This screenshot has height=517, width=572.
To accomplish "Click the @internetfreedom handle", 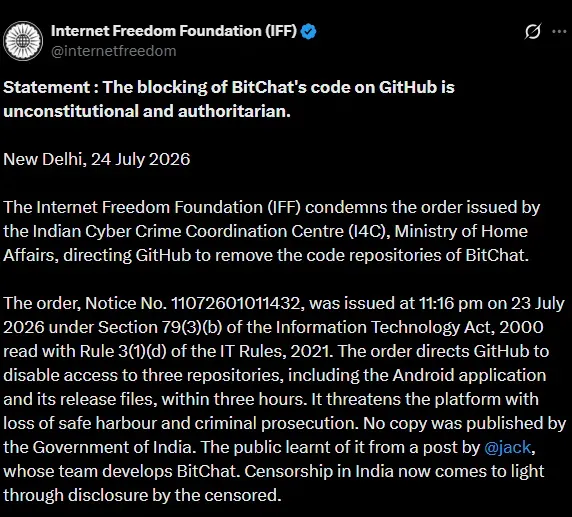I will click(x=114, y=51).
